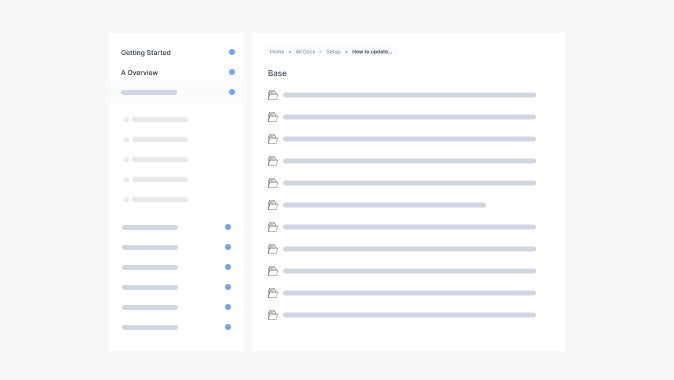The height and width of the screenshot is (380, 674).
Task: Click the second folder icon under Base
Action: click(x=273, y=117)
